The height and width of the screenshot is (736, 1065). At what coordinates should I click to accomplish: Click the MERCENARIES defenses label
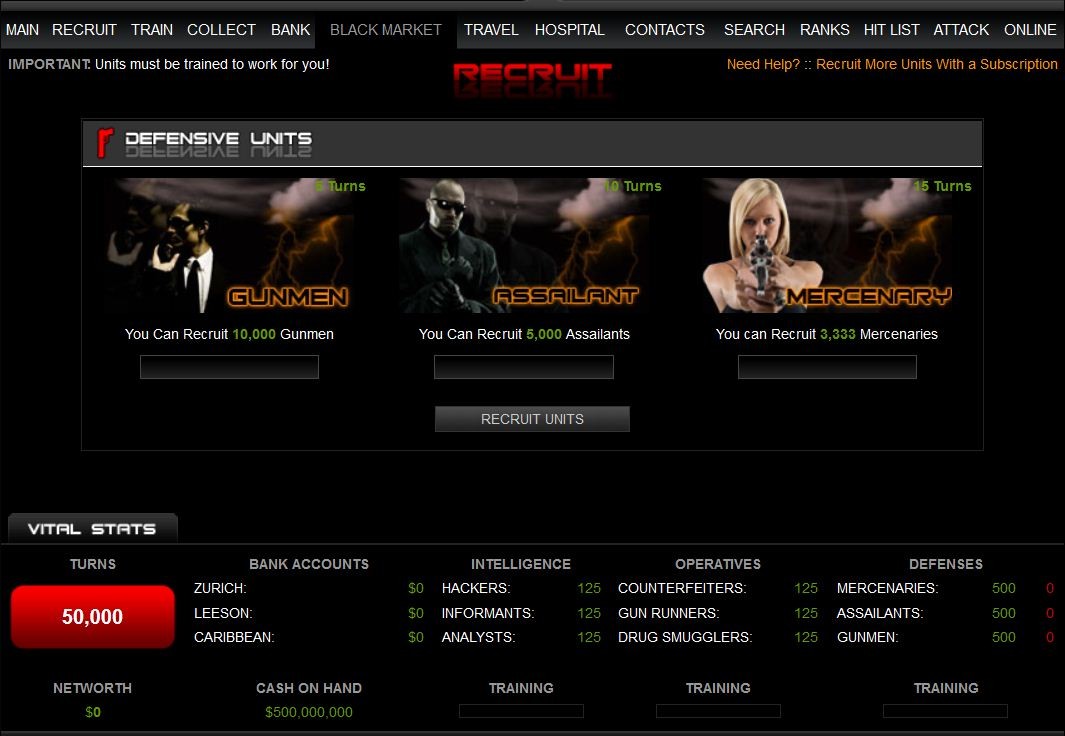click(x=888, y=588)
